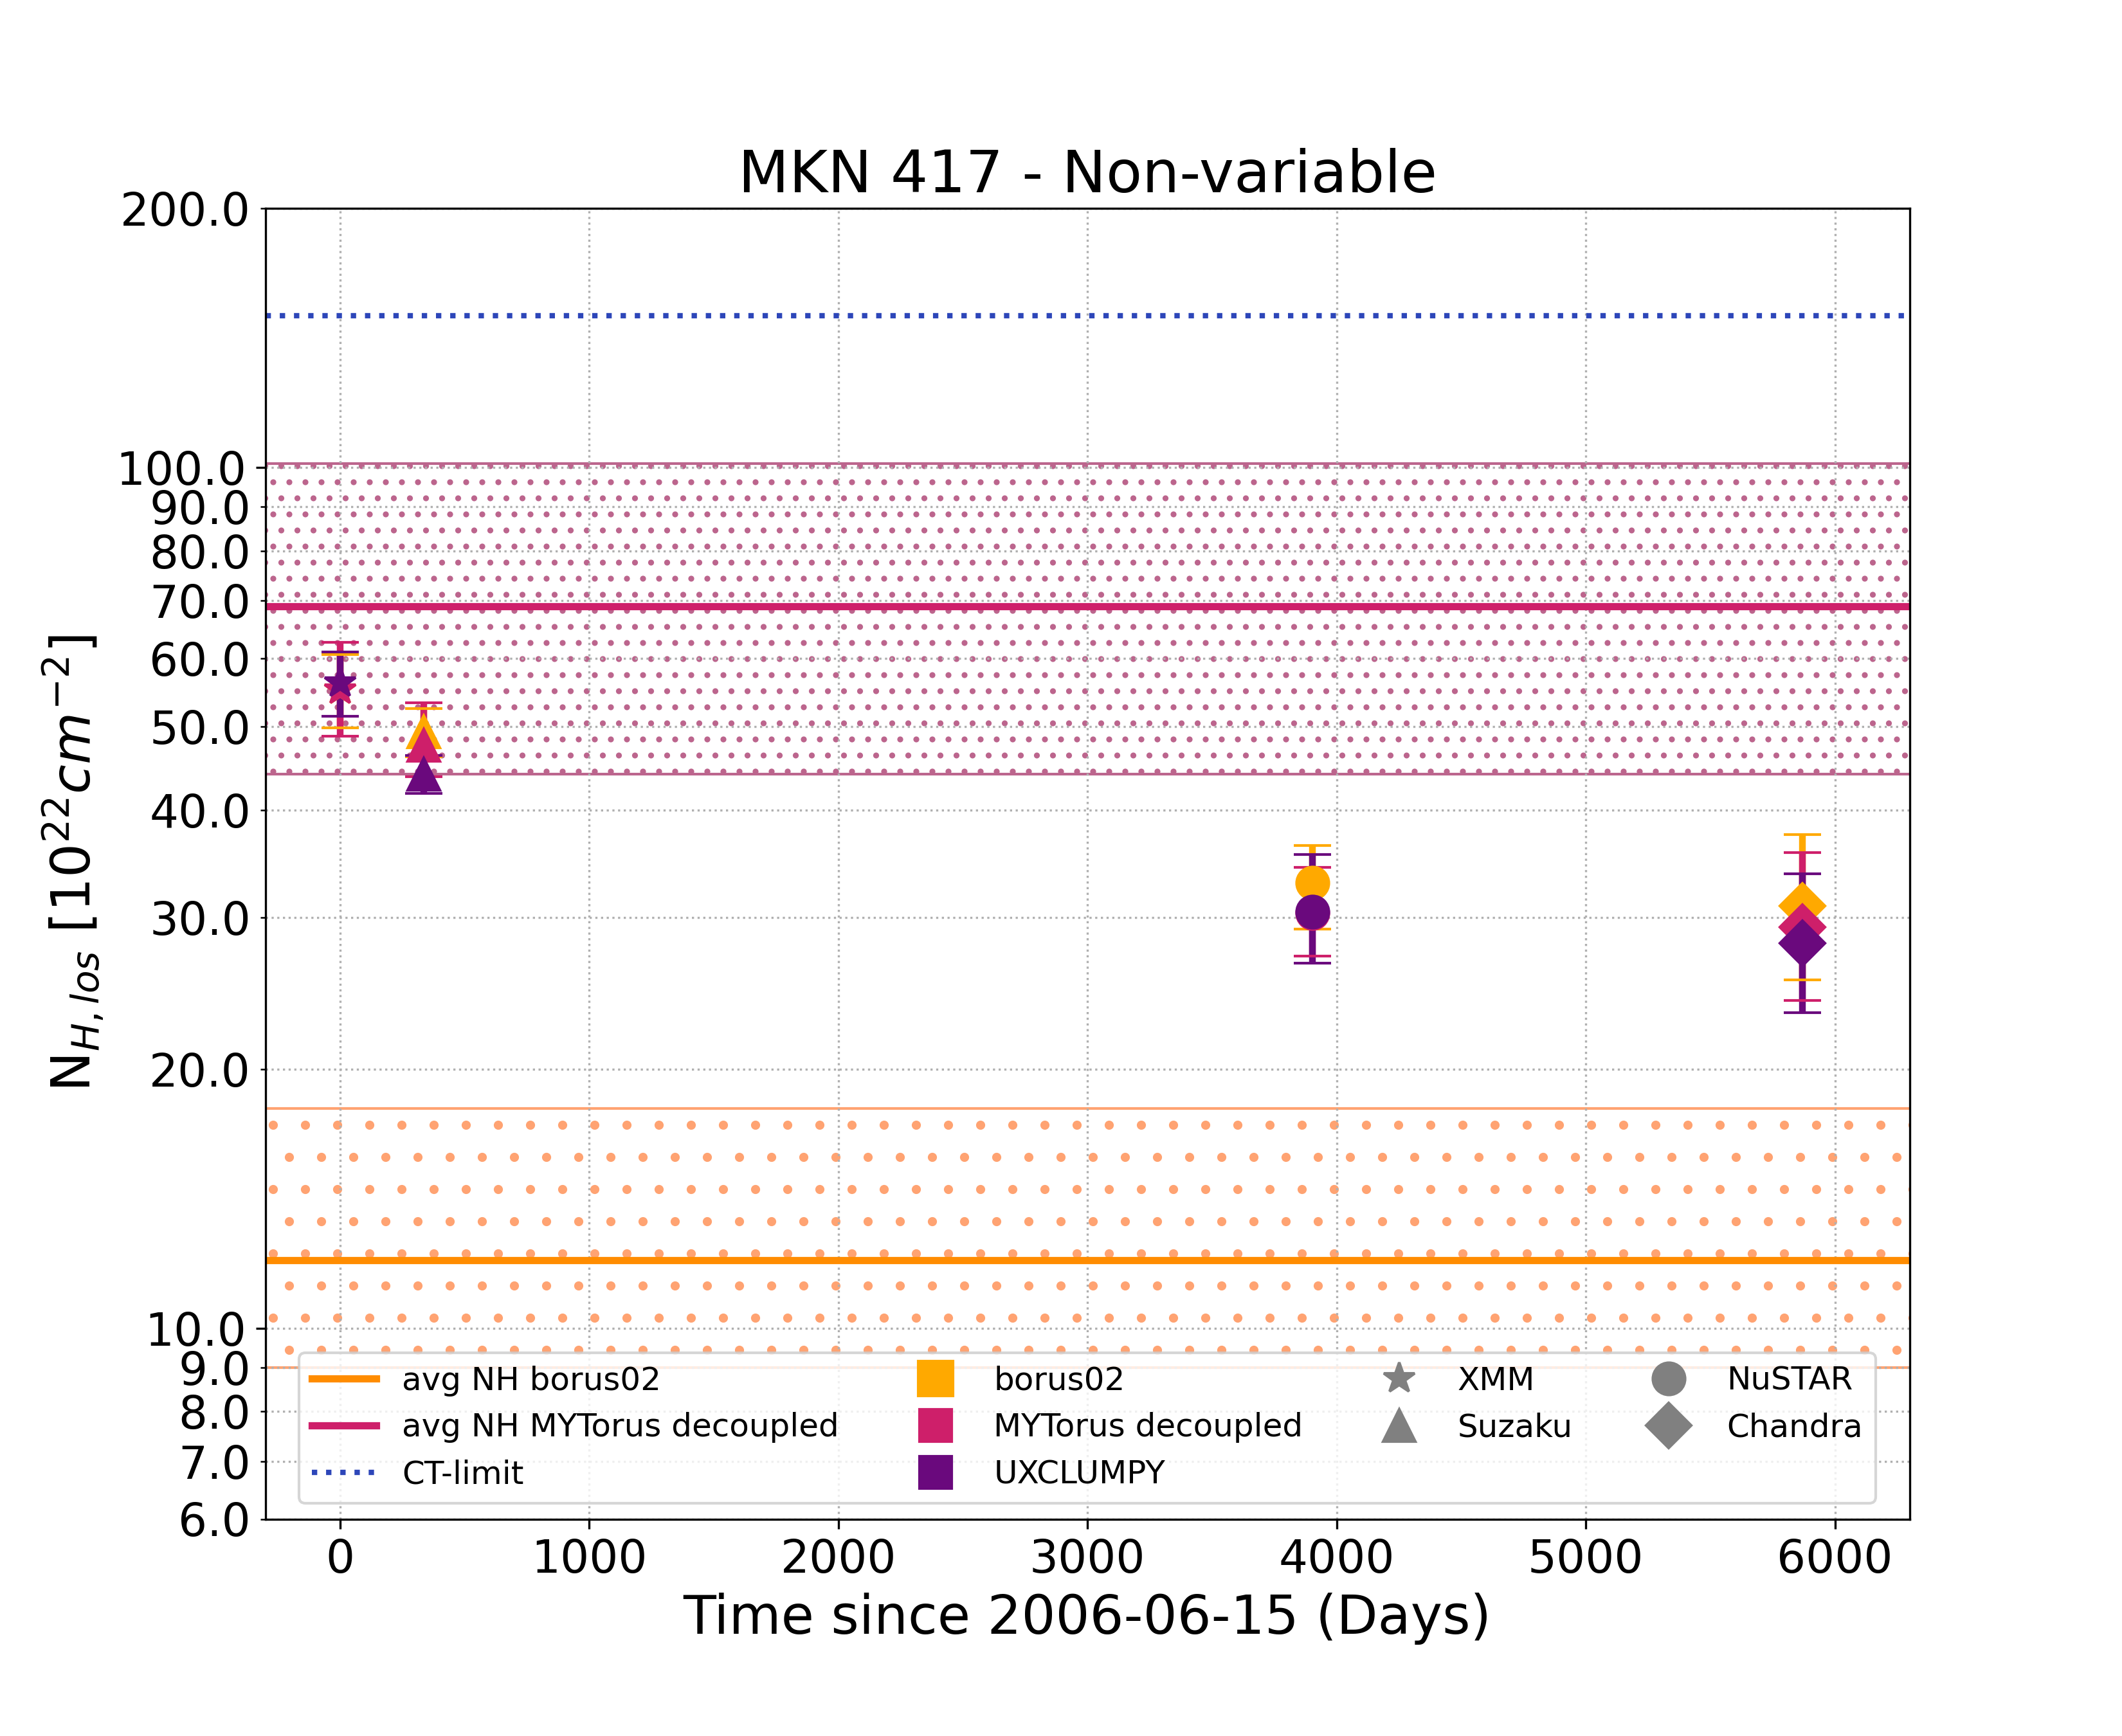Click the CT-limit legend entry
The height and width of the screenshot is (1736, 2122).
462,1472
